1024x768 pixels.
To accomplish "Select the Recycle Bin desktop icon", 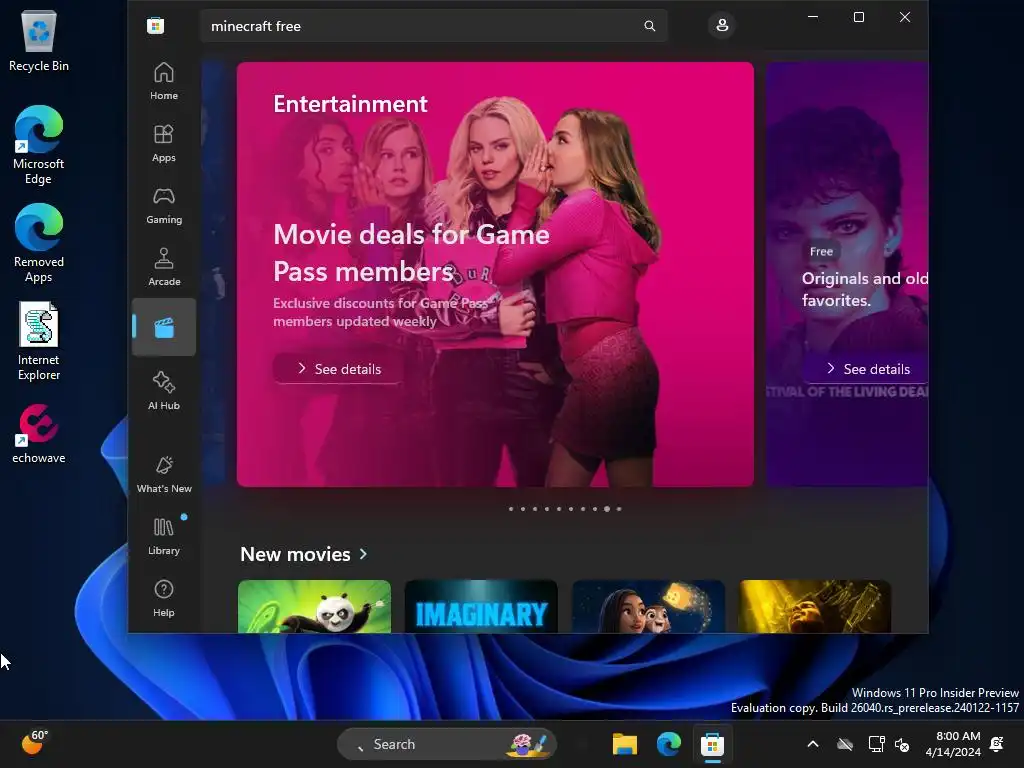I will 39,40.
